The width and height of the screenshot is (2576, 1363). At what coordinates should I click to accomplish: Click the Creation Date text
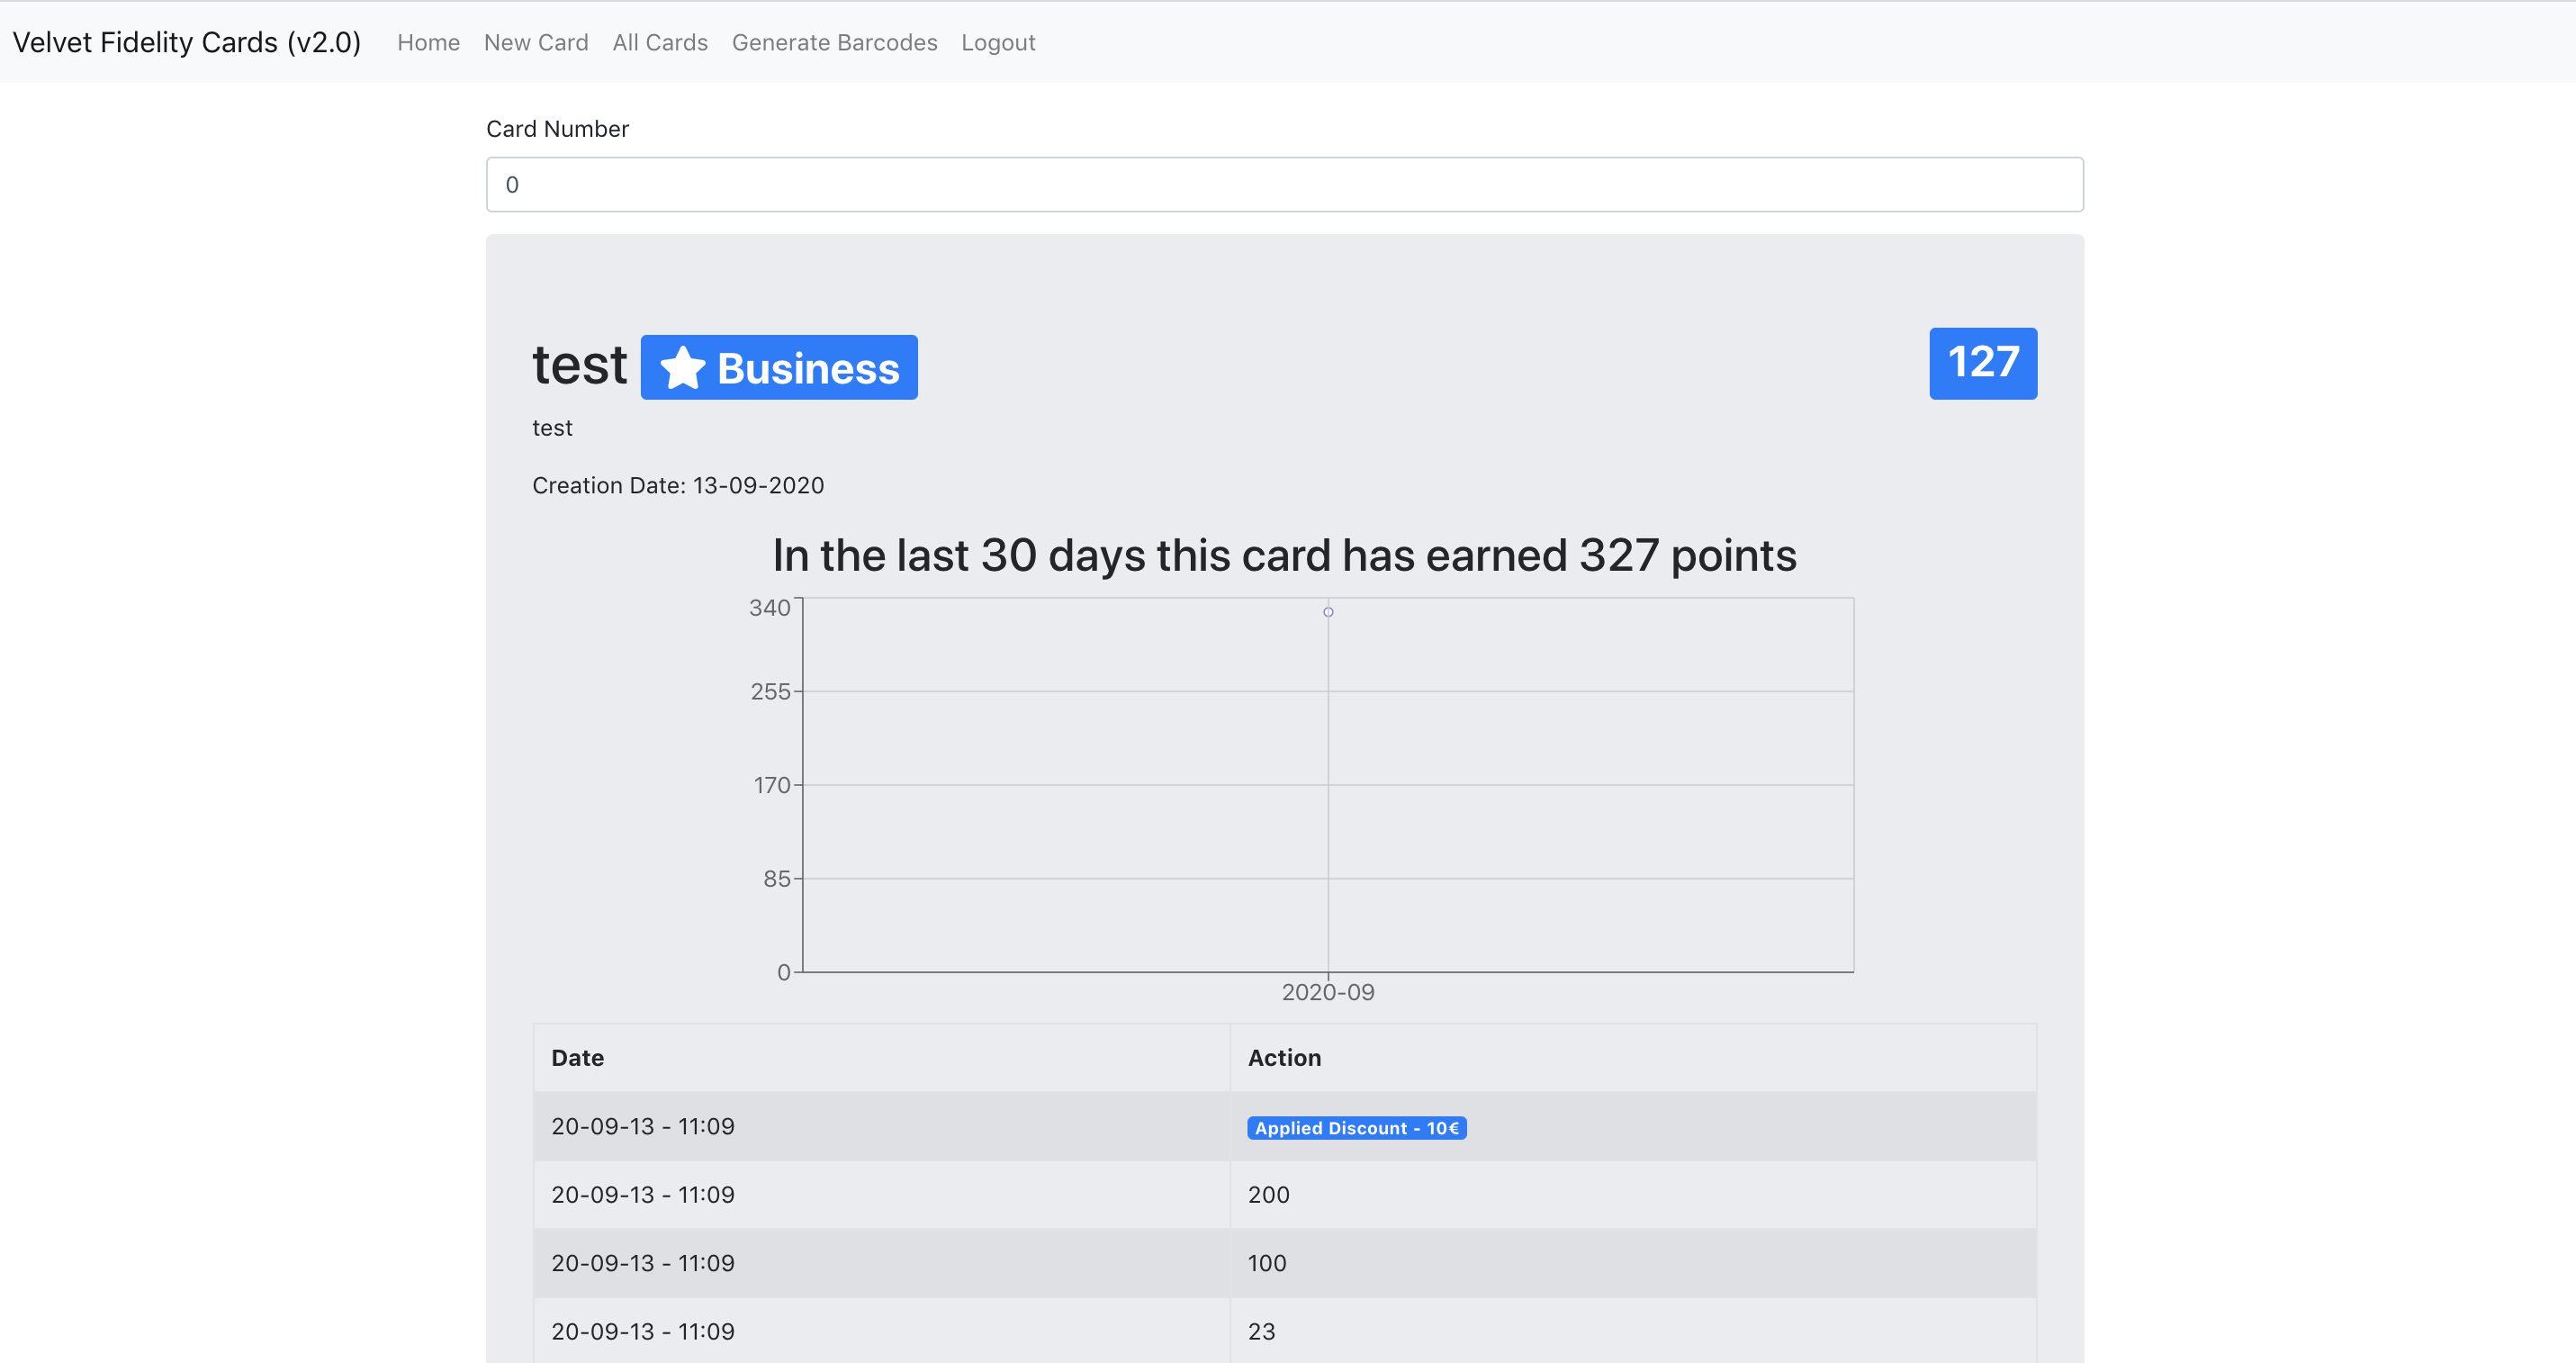coord(678,486)
